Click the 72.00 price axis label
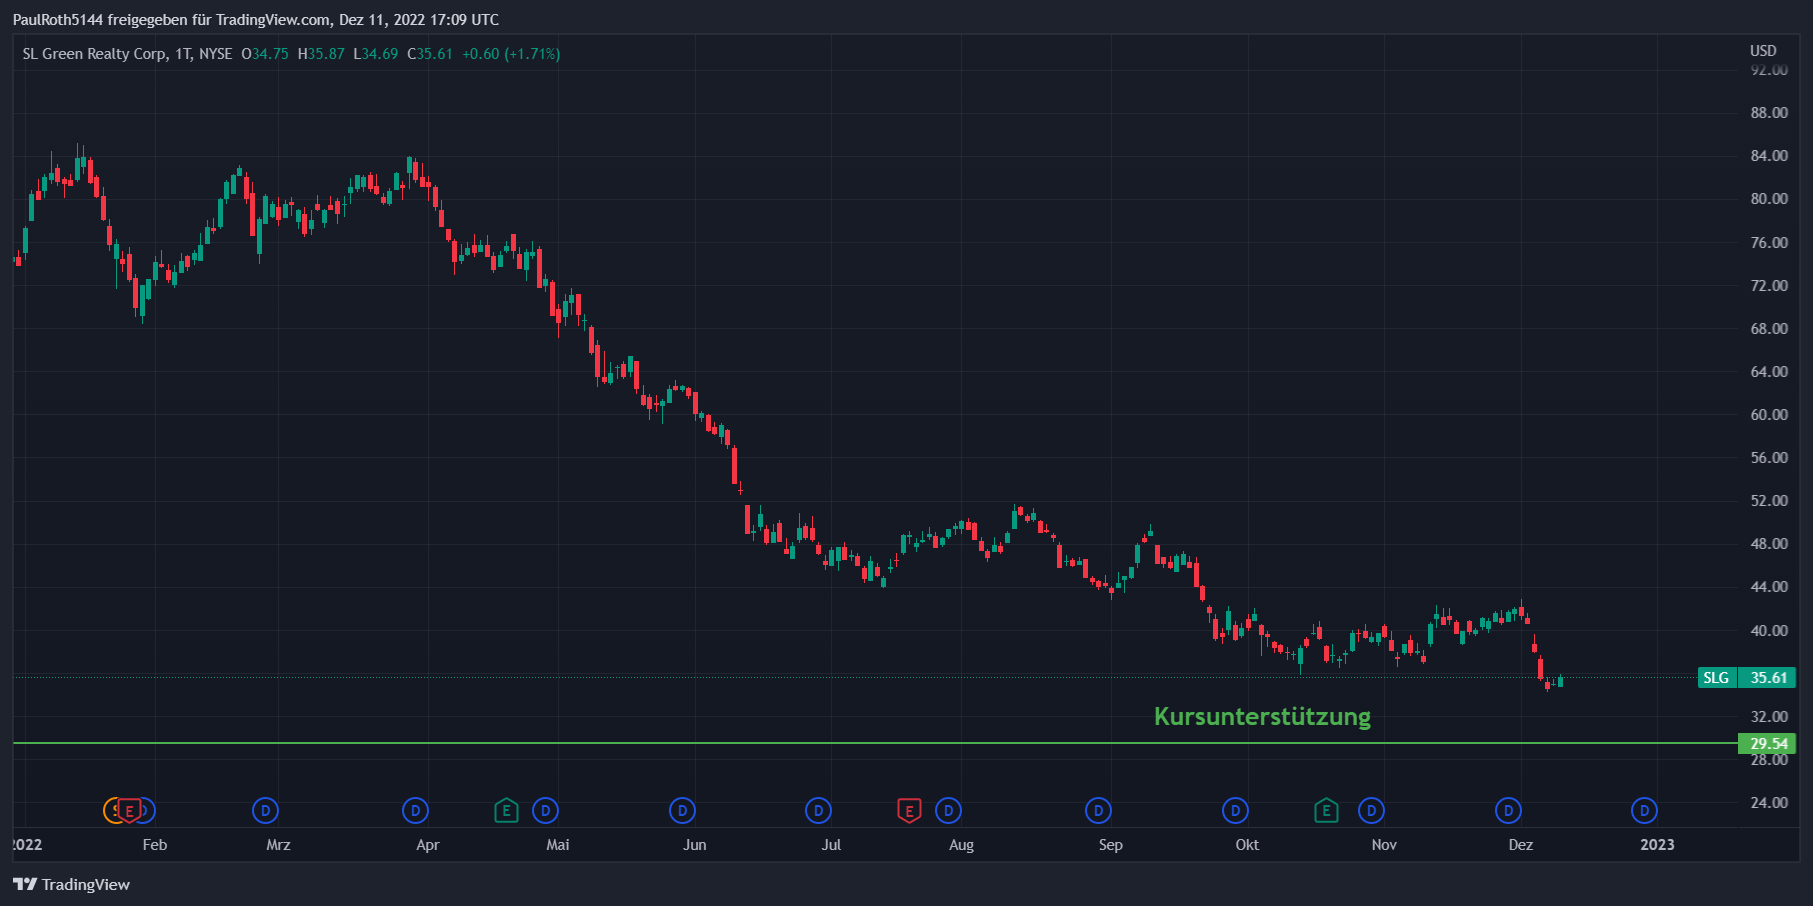1813x906 pixels. click(x=1769, y=285)
